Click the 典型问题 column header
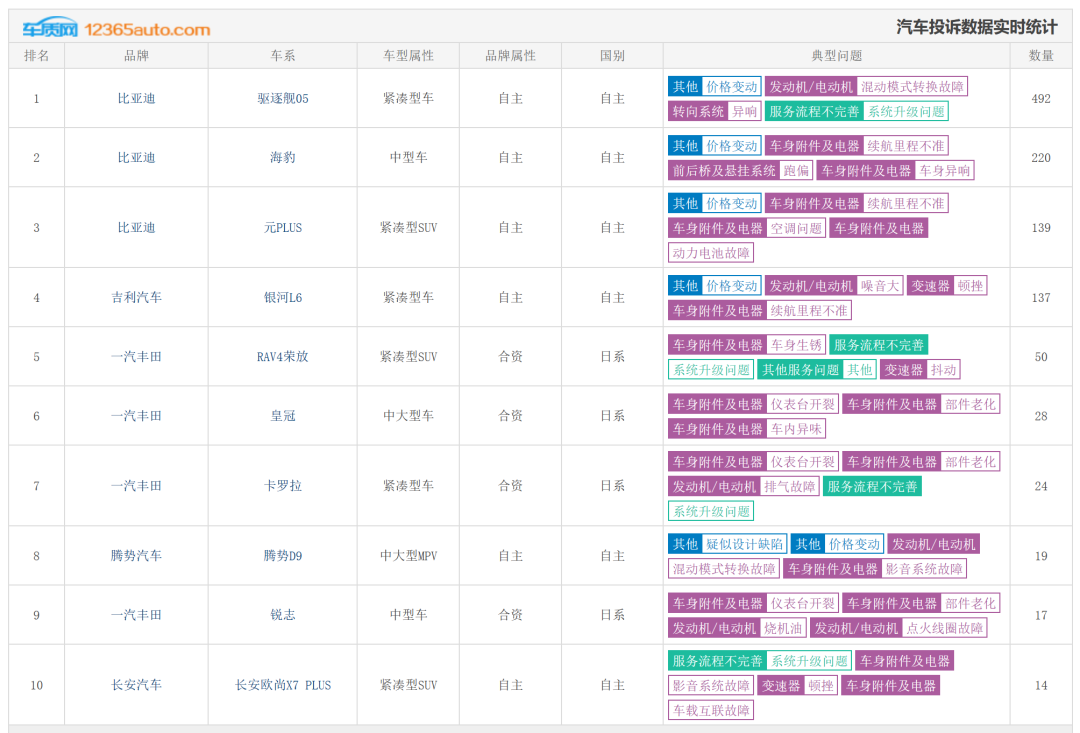This screenshot has height=733, width=1080. (837, 56)
